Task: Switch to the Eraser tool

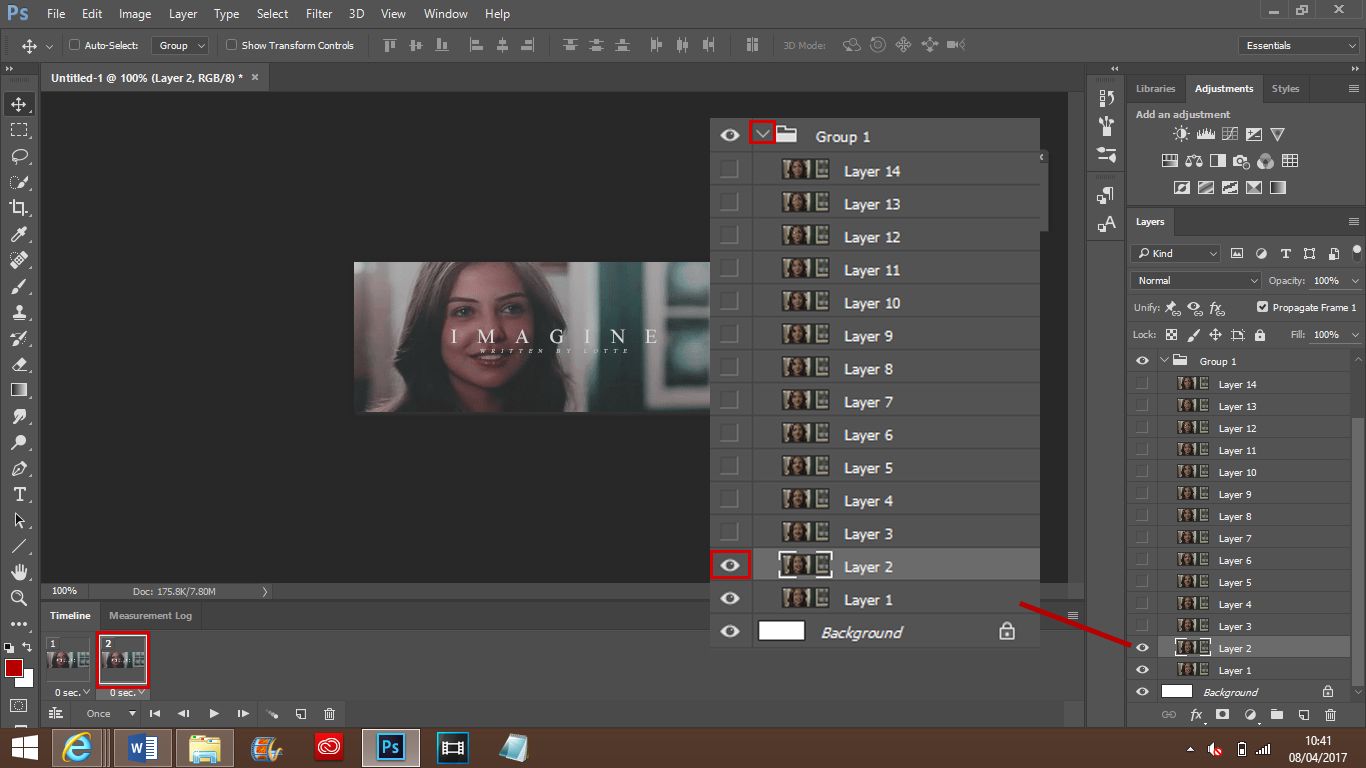Action: click(x=19, y=364)
